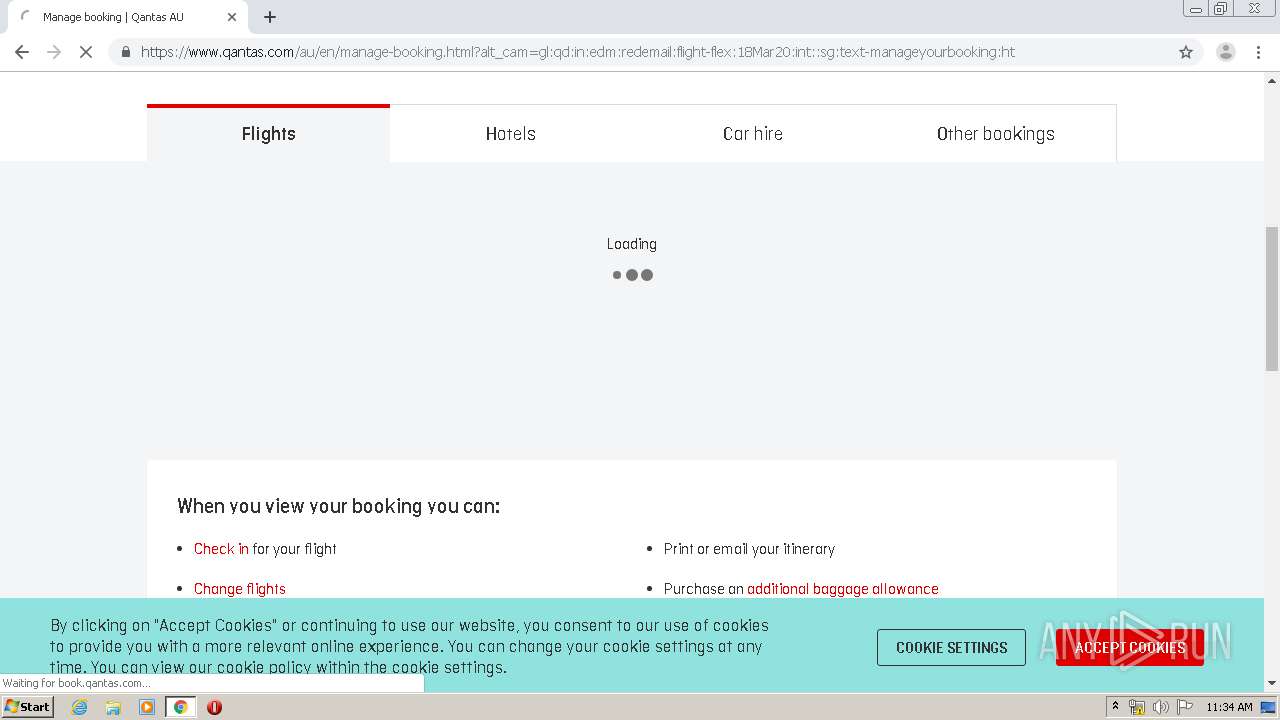Click the page vertical scrollbar thumb
Image resolution: width=1280 pixels, height=720 pixels.
1272,298
